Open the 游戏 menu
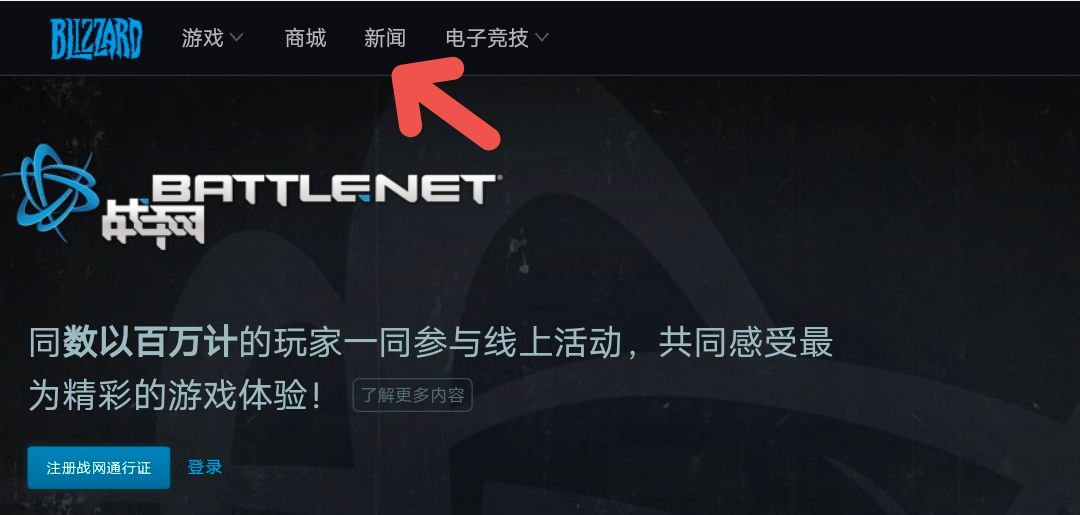The width and height of the screenshot is (1080, 515). [x=202, y=37]
